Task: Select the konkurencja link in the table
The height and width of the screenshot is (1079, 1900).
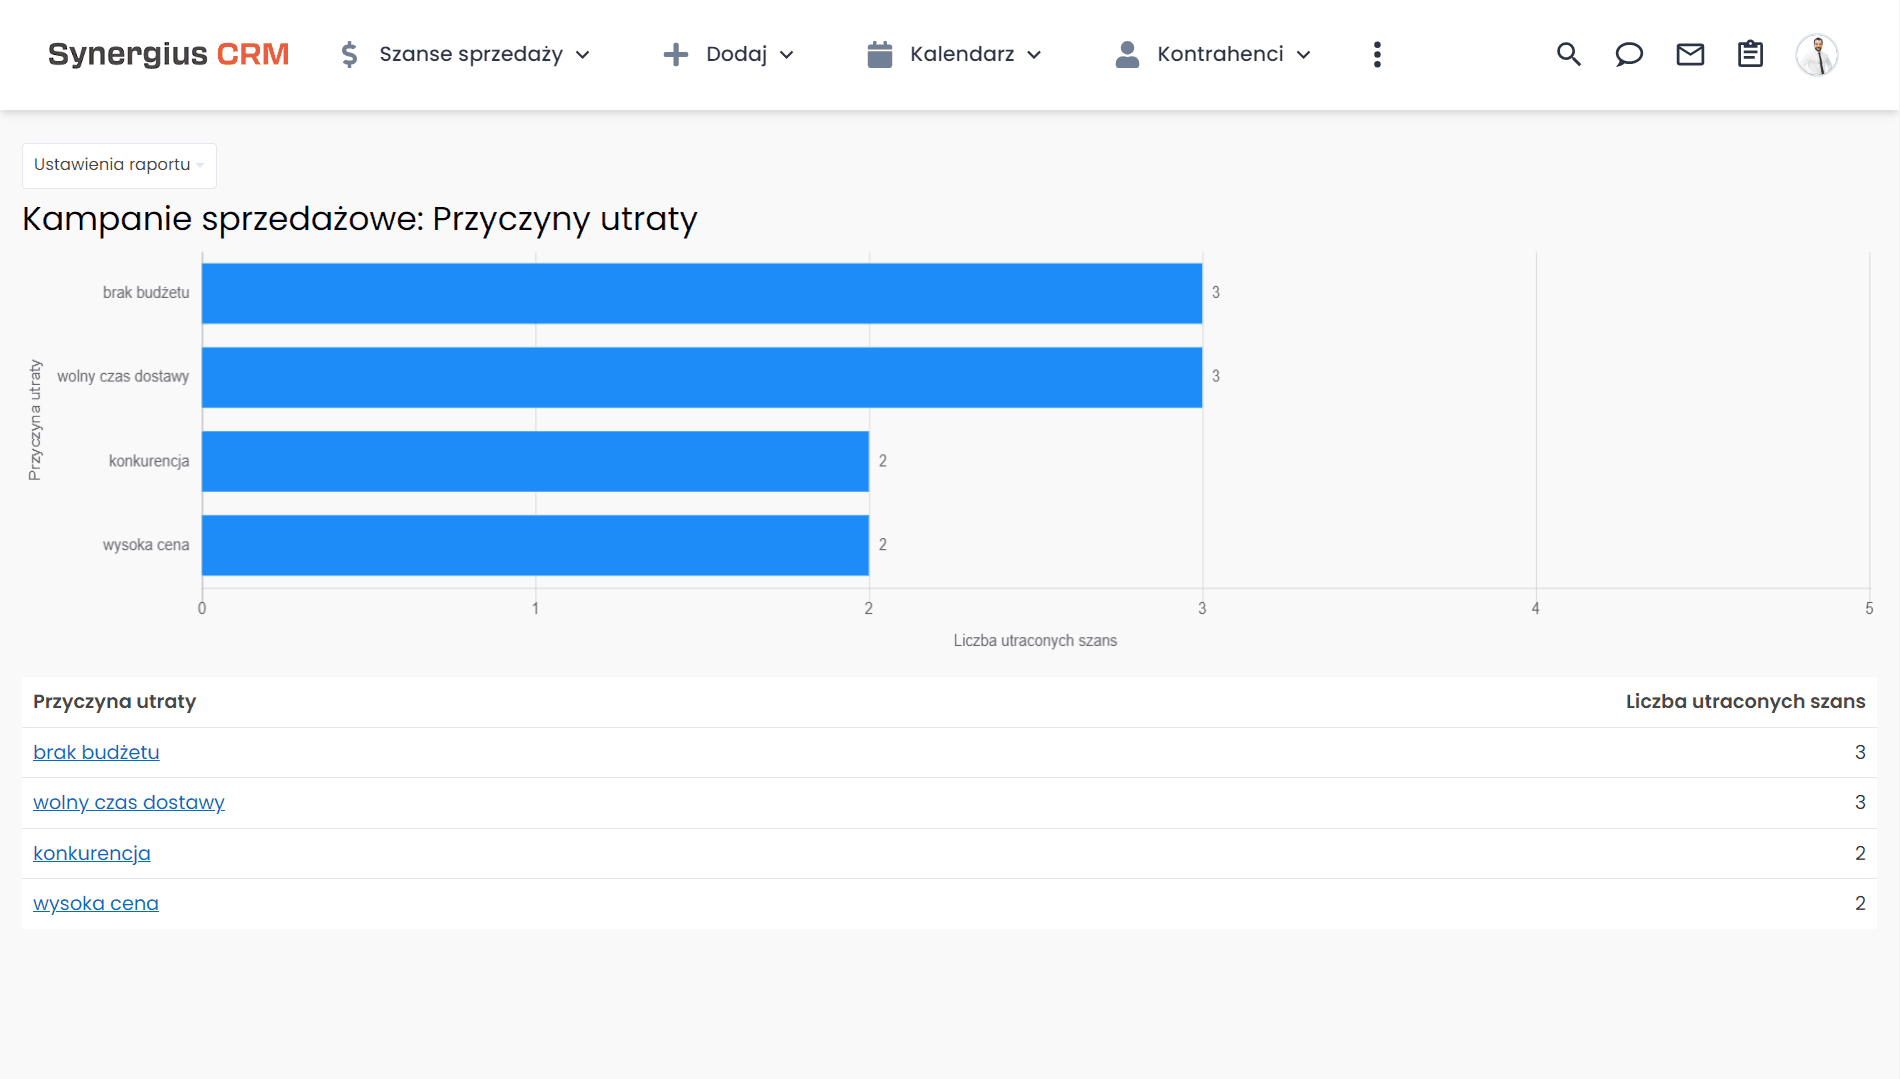Action: click(91, 853)
